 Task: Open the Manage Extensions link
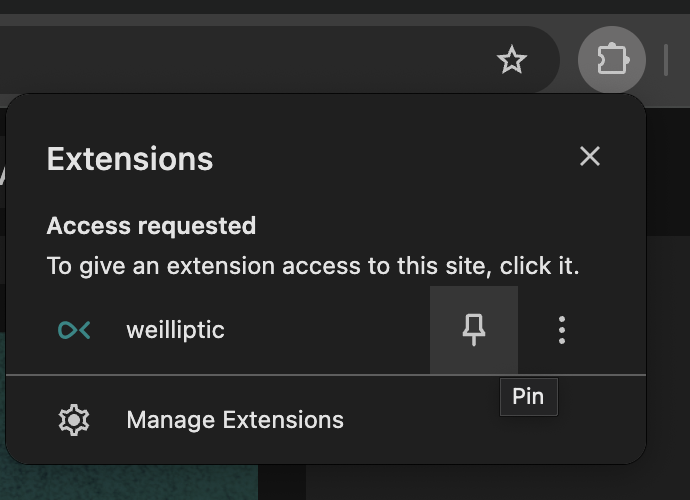tap(235, 420)
